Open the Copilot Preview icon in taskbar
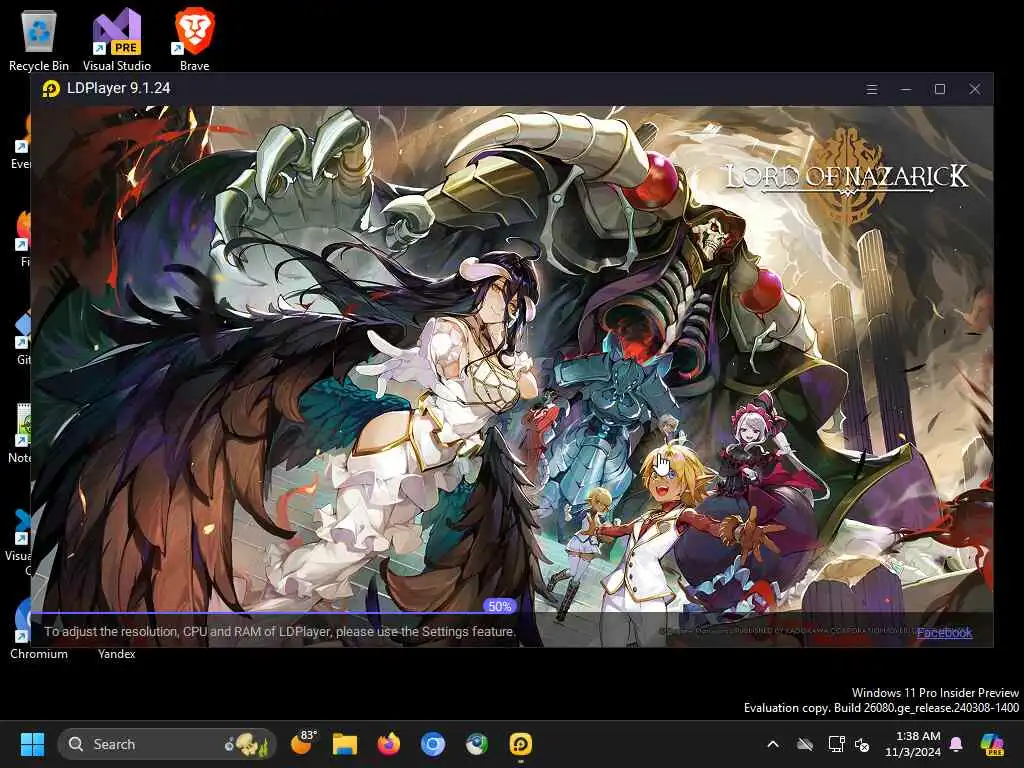 (x=992, y=744)
